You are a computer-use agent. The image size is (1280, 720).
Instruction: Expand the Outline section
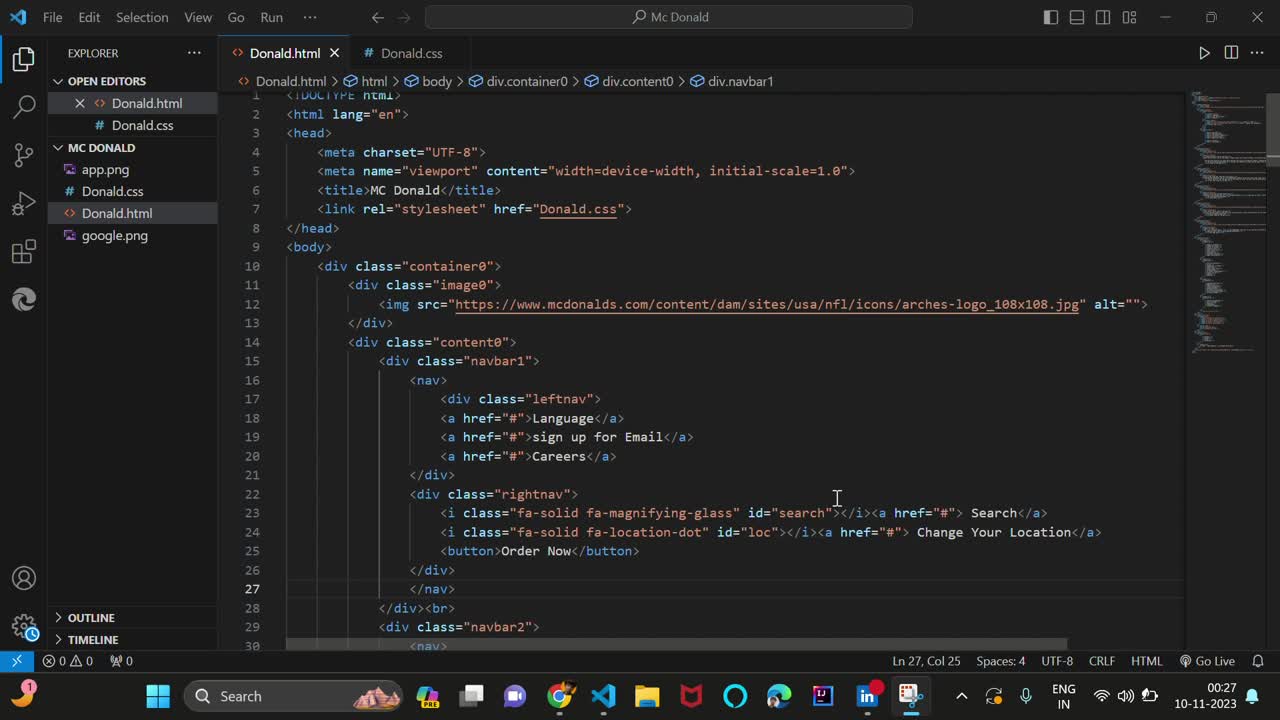(x=91, y=618)
